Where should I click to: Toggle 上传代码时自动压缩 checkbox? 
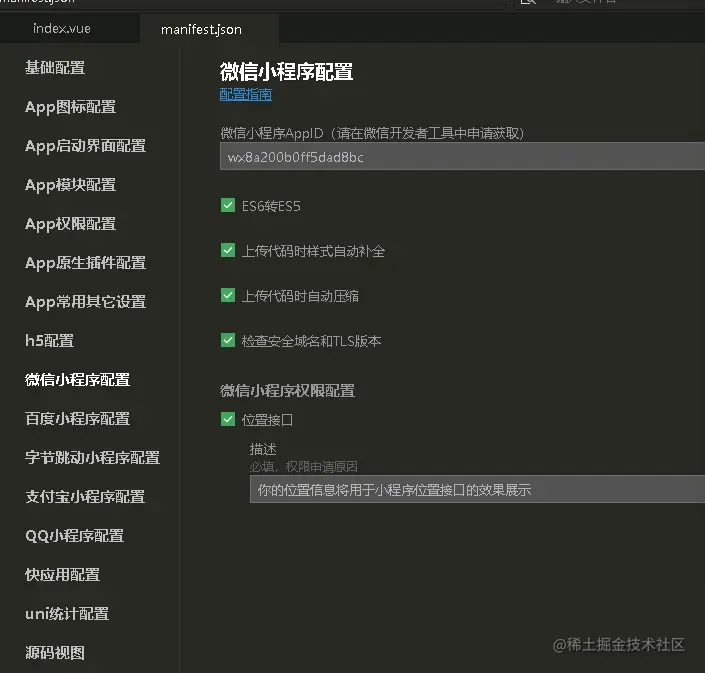(x=228, y=295)
